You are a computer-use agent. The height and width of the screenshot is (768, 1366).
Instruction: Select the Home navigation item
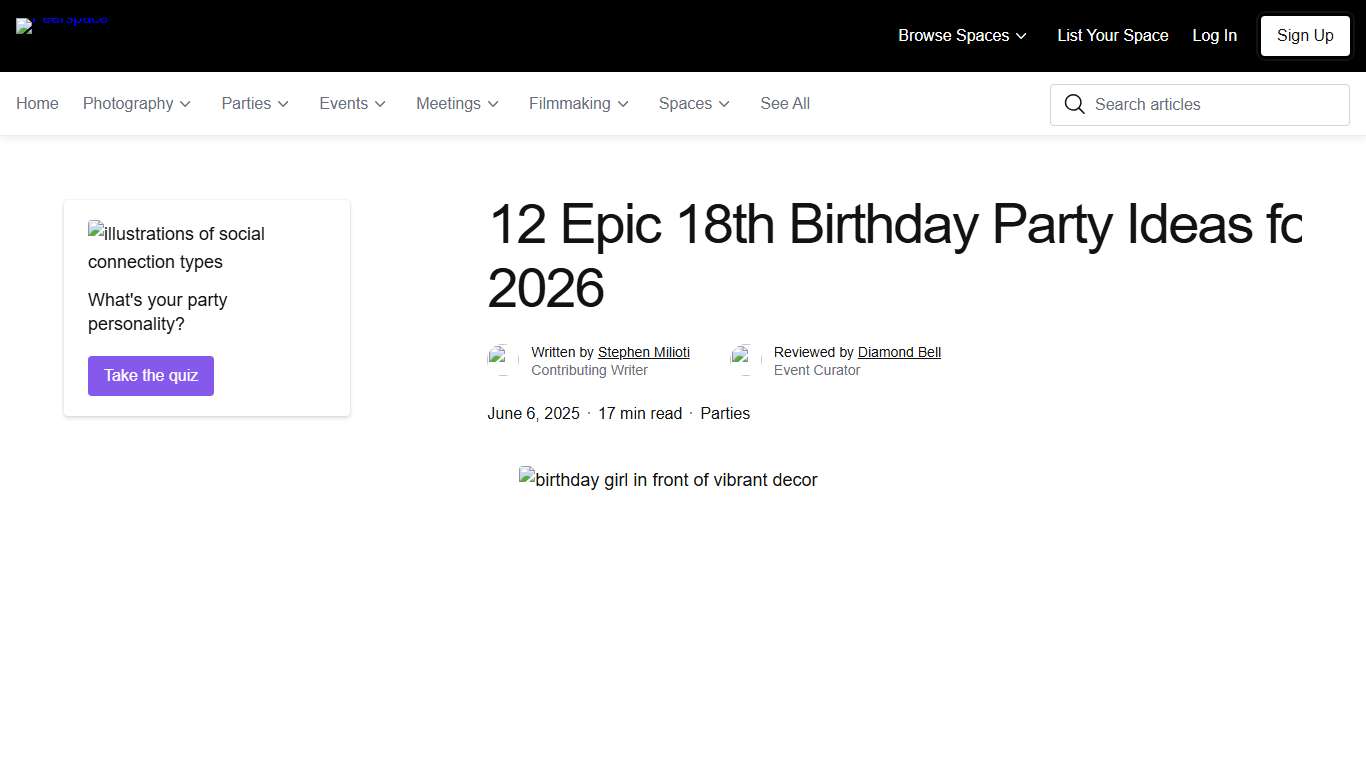(37, 103)
